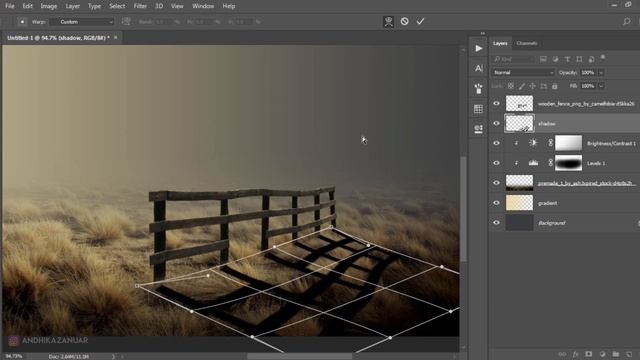Filter layers by type layers
This screenshot has height=360, width=640.
(567, 59)
